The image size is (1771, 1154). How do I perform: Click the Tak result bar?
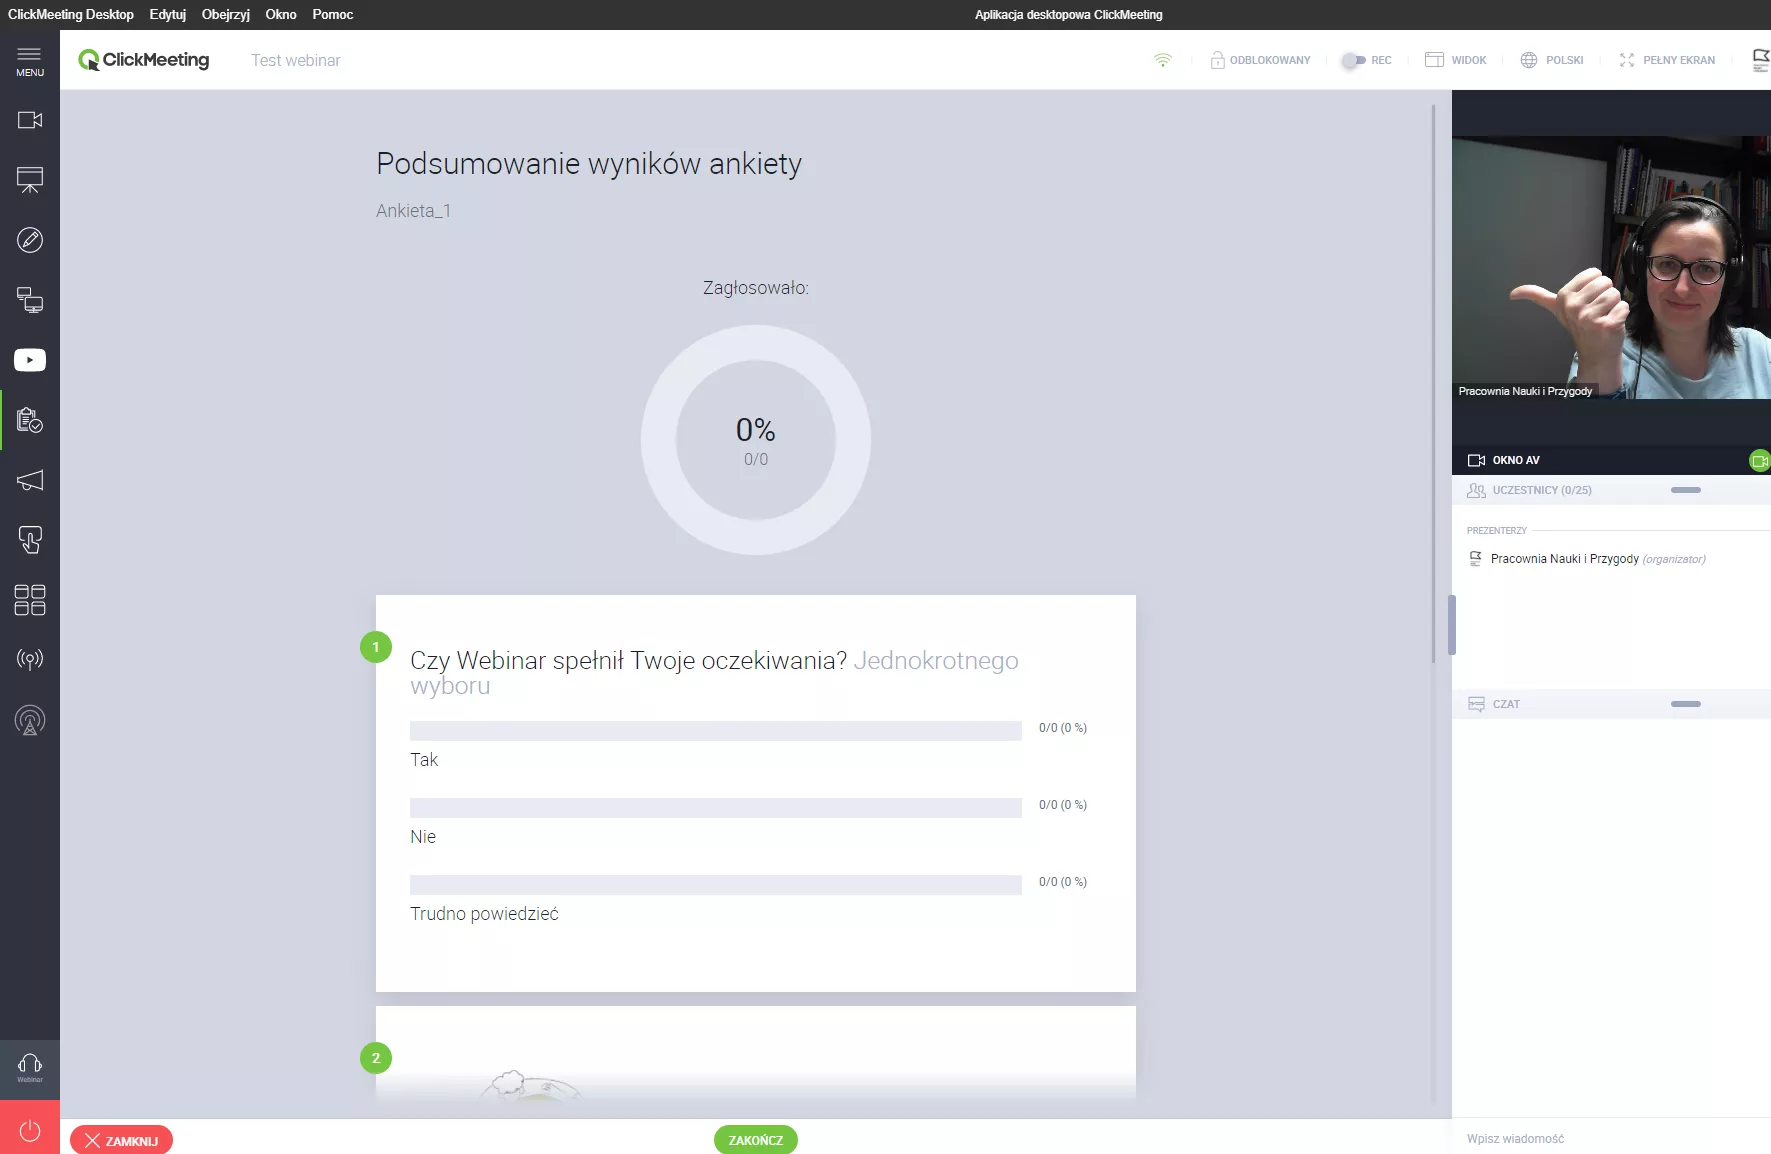coord(715,730)
